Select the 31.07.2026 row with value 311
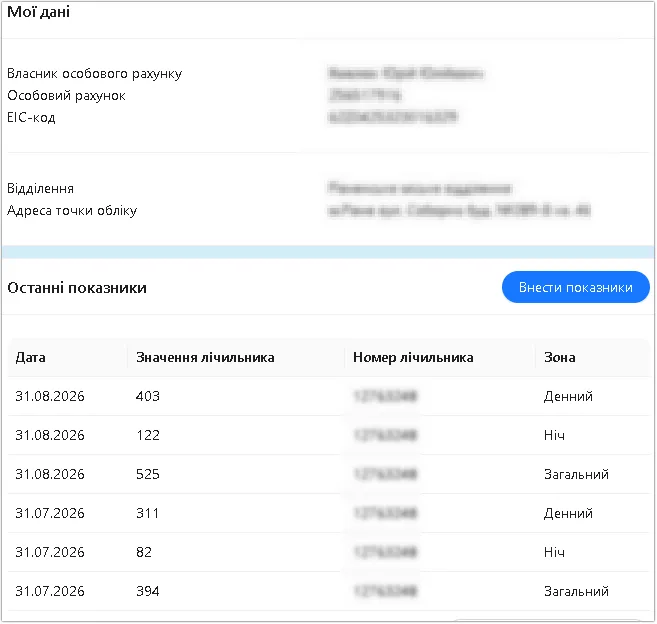The width and height of the screenshot is (657, 624). 328,513
